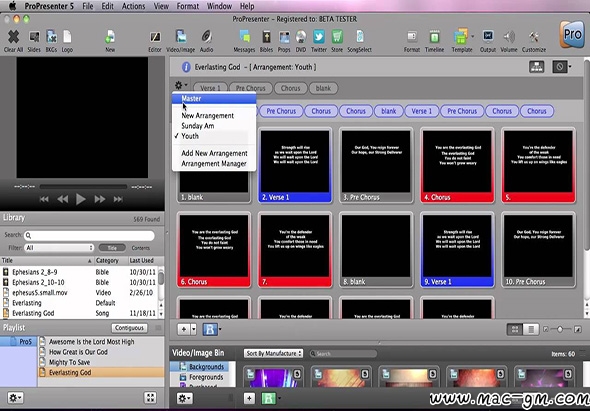Screen dimensions: 590x411
Task: Adjust the slide thumbnail size slider
Action: point(560,329)
